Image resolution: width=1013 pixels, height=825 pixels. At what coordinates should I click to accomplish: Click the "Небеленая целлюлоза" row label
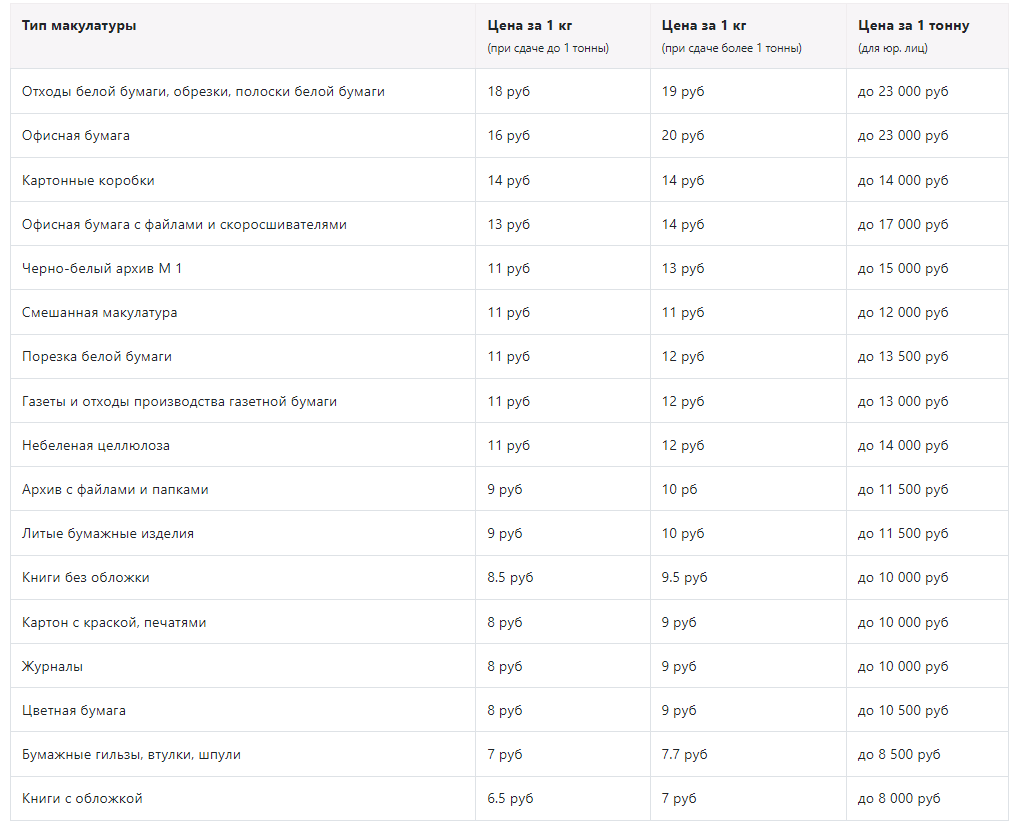pyautogui.click(x=96, y=445)
